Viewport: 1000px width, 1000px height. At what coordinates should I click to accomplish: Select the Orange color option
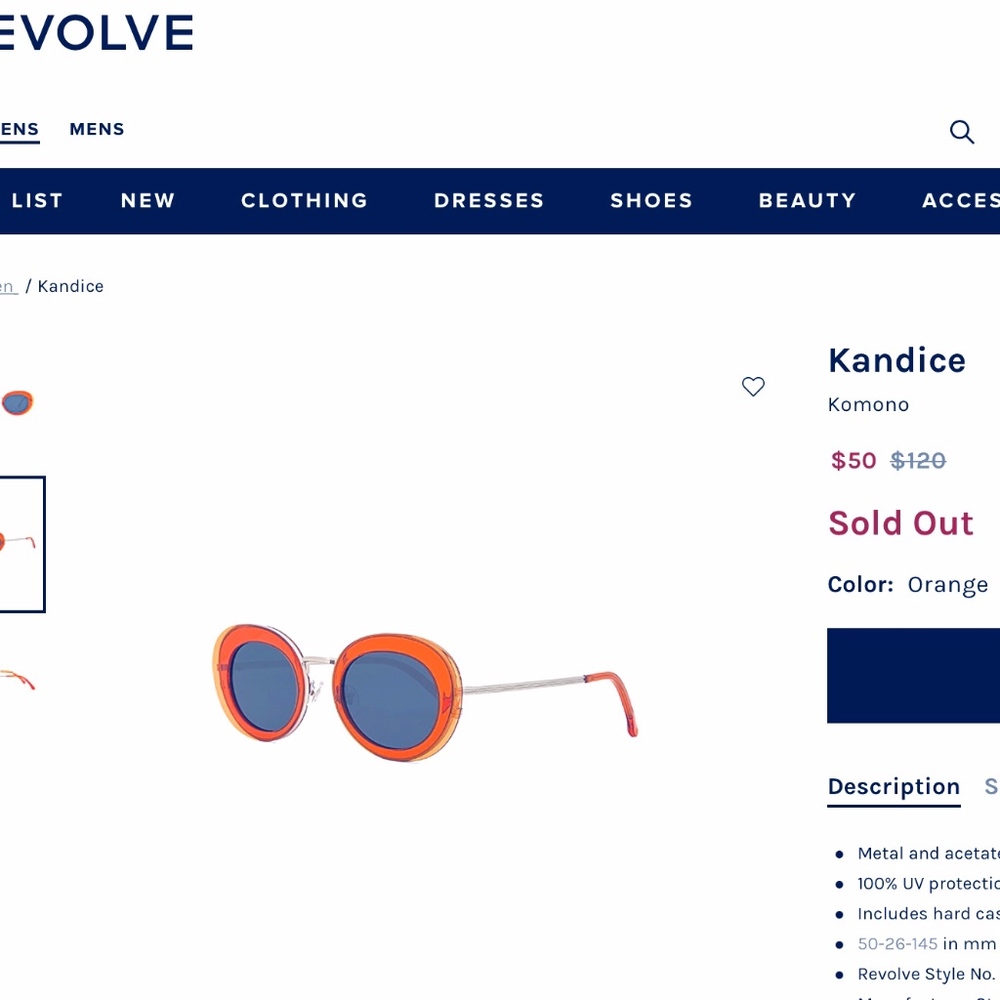[x=947, y=584]
